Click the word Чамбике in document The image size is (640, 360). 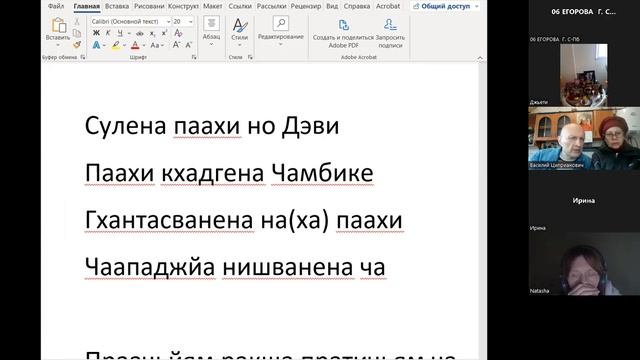click(x=322, y=173)
